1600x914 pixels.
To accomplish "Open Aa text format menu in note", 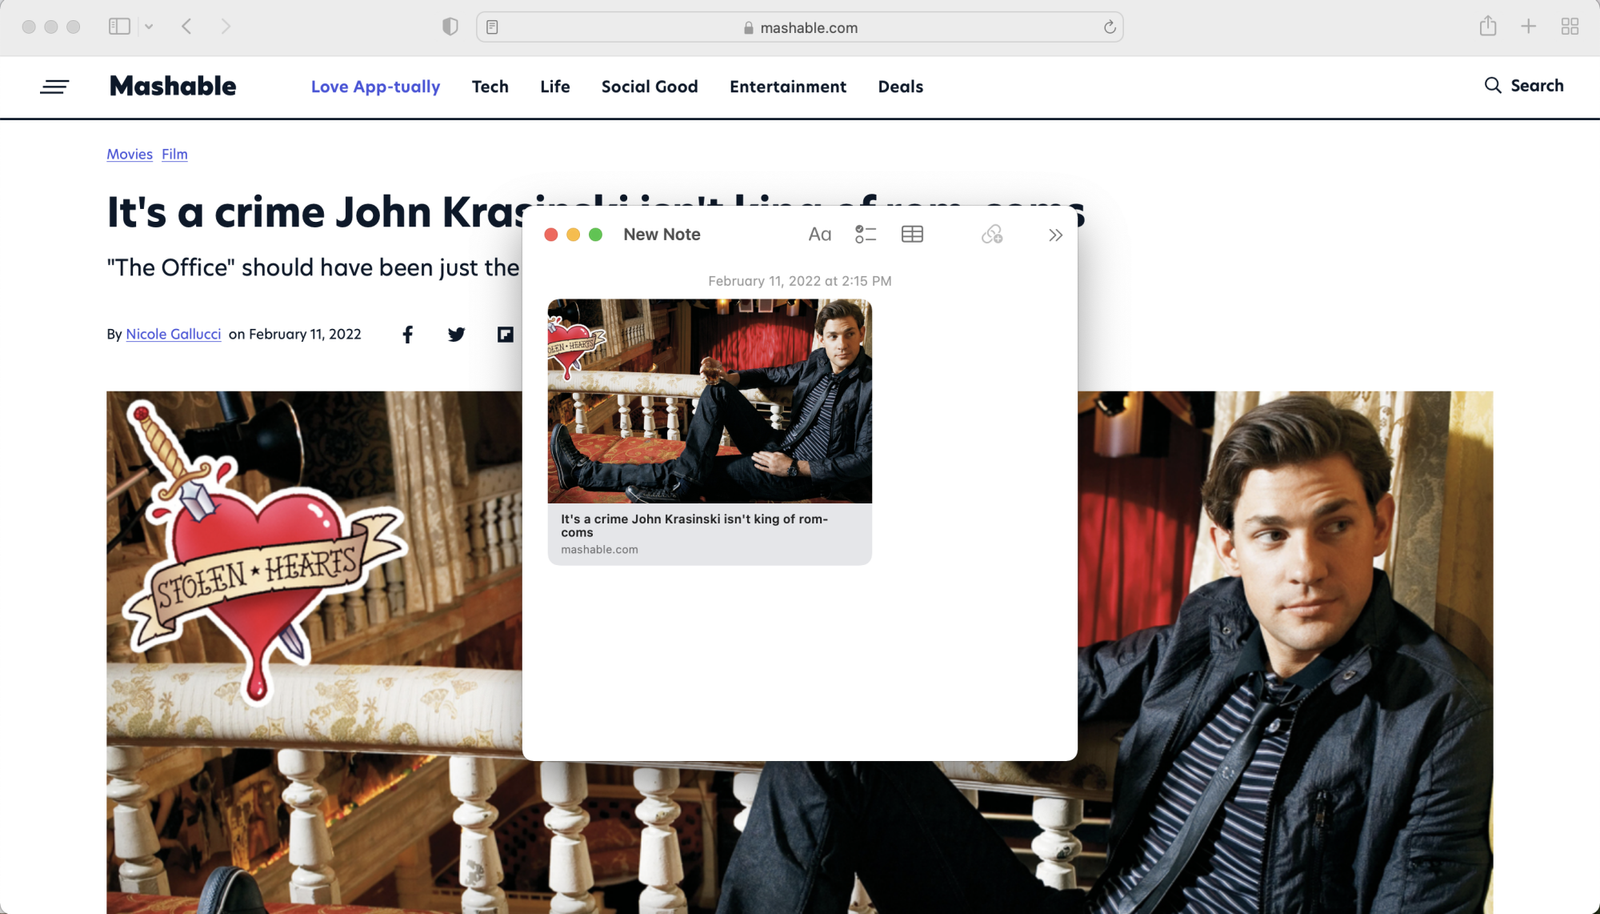I will [820, 234].
